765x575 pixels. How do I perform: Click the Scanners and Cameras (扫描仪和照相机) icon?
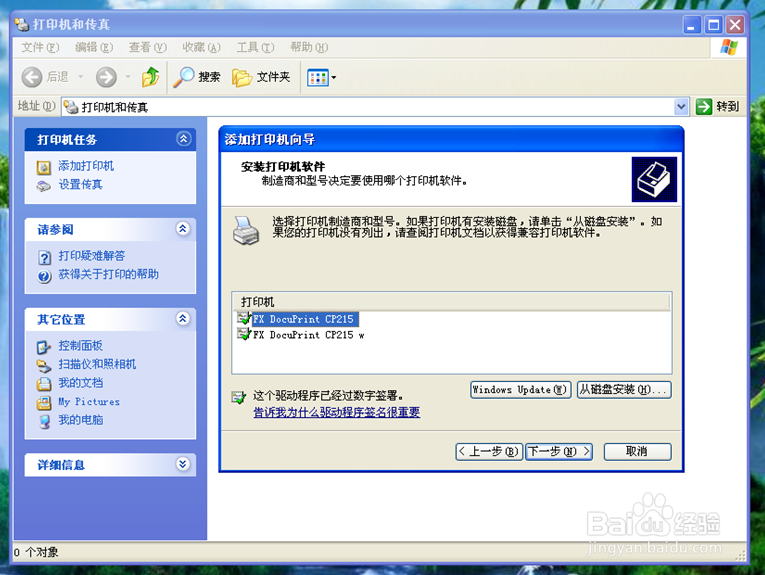[x=44, y=366]
